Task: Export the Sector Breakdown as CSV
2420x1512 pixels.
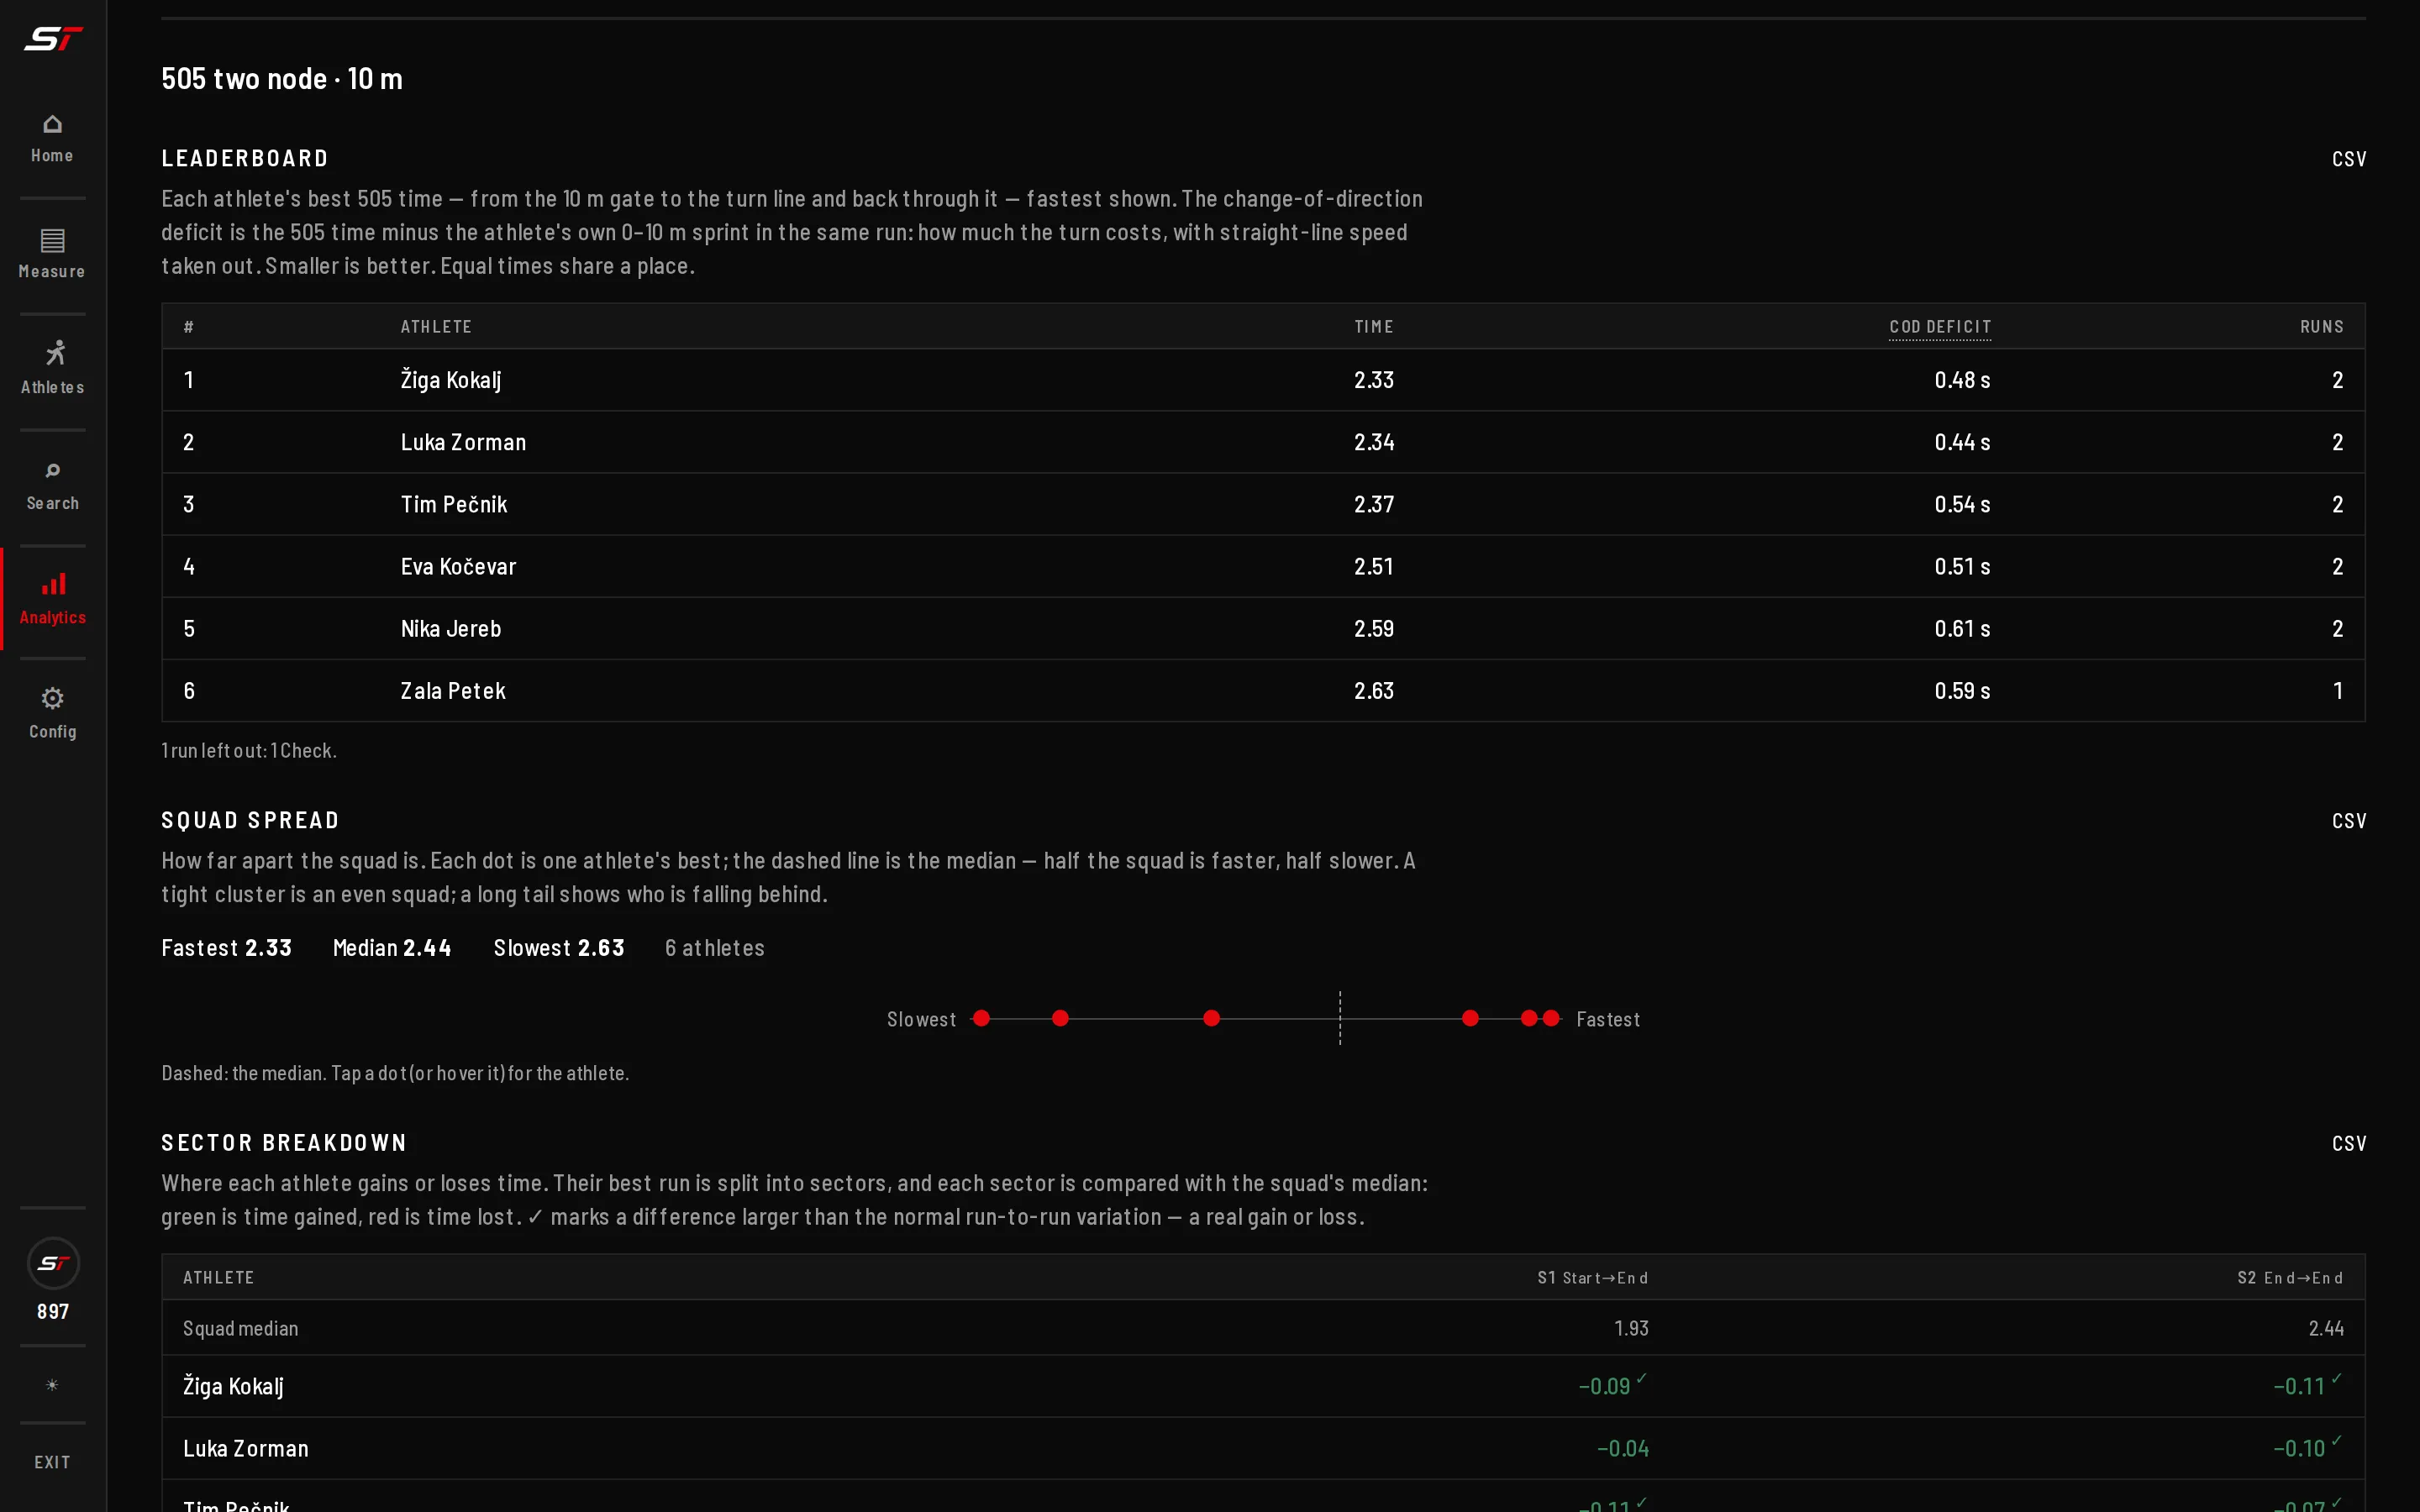Action: (x=2349, y=1144)
